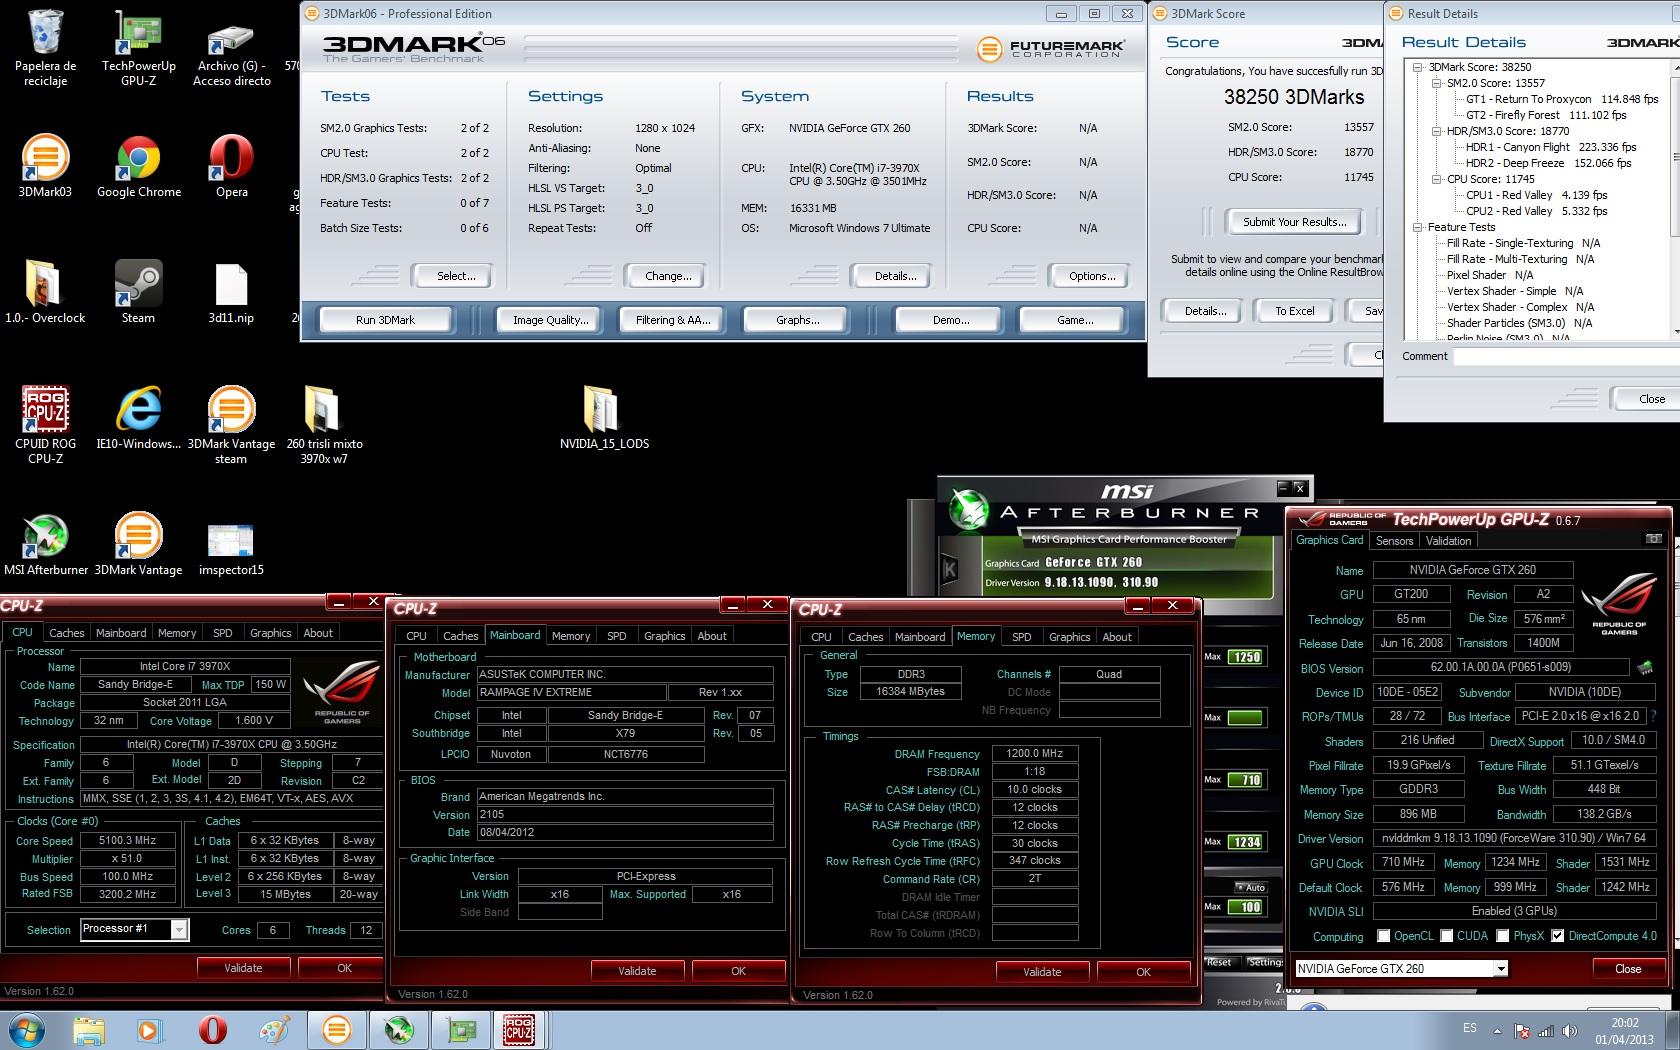Open Windows Media Player from the taskbar
Viewport: 1680px width, 1050px height.
pos(149,1030)
